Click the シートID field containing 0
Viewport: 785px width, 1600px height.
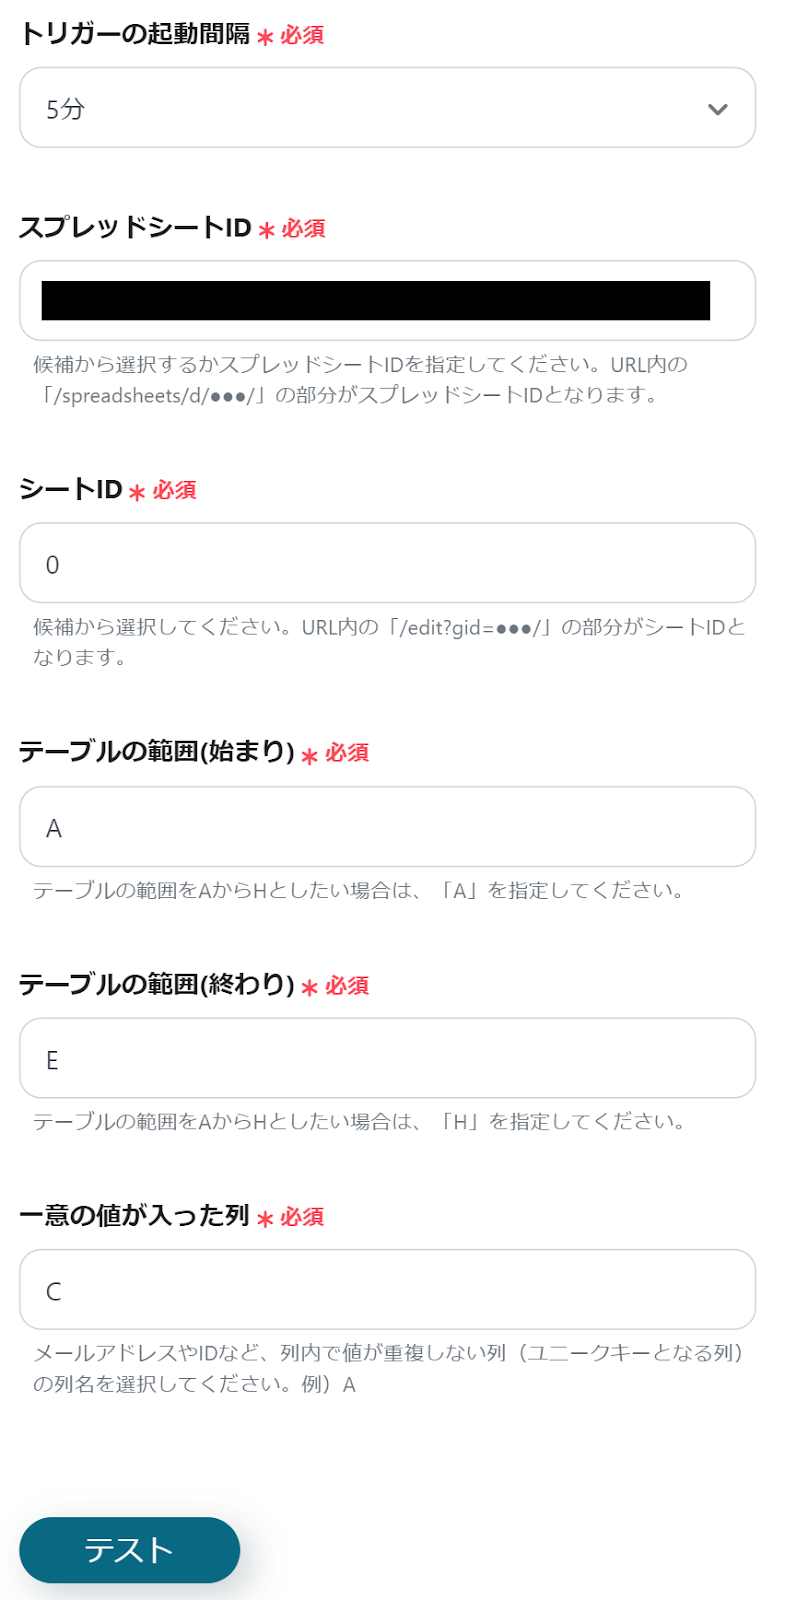(387, 563)
